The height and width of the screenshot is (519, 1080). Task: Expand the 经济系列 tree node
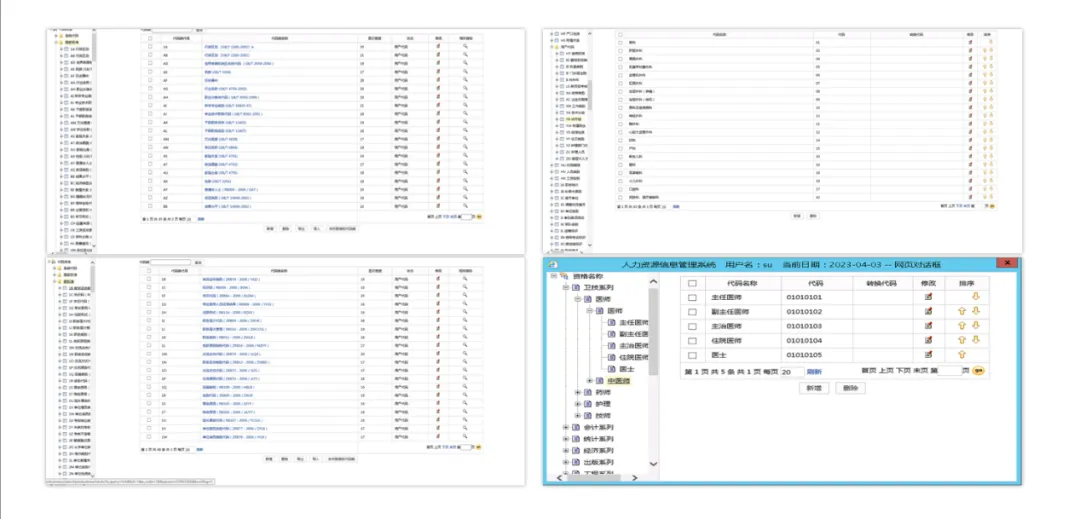(x=565, y=451)
